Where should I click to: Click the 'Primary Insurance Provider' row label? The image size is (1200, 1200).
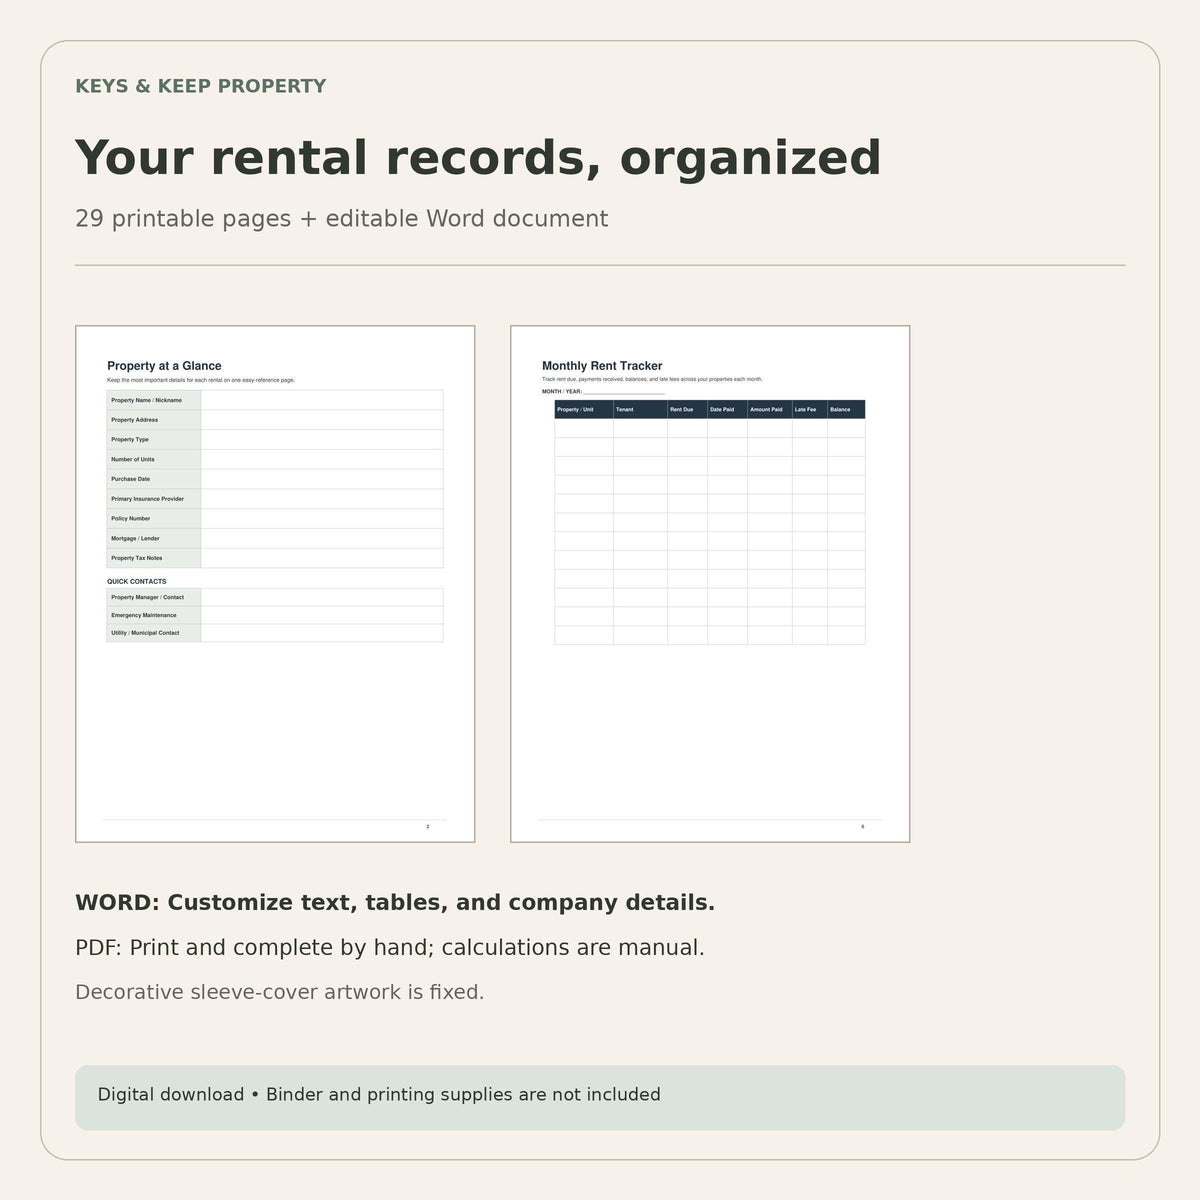coord(154,499)
